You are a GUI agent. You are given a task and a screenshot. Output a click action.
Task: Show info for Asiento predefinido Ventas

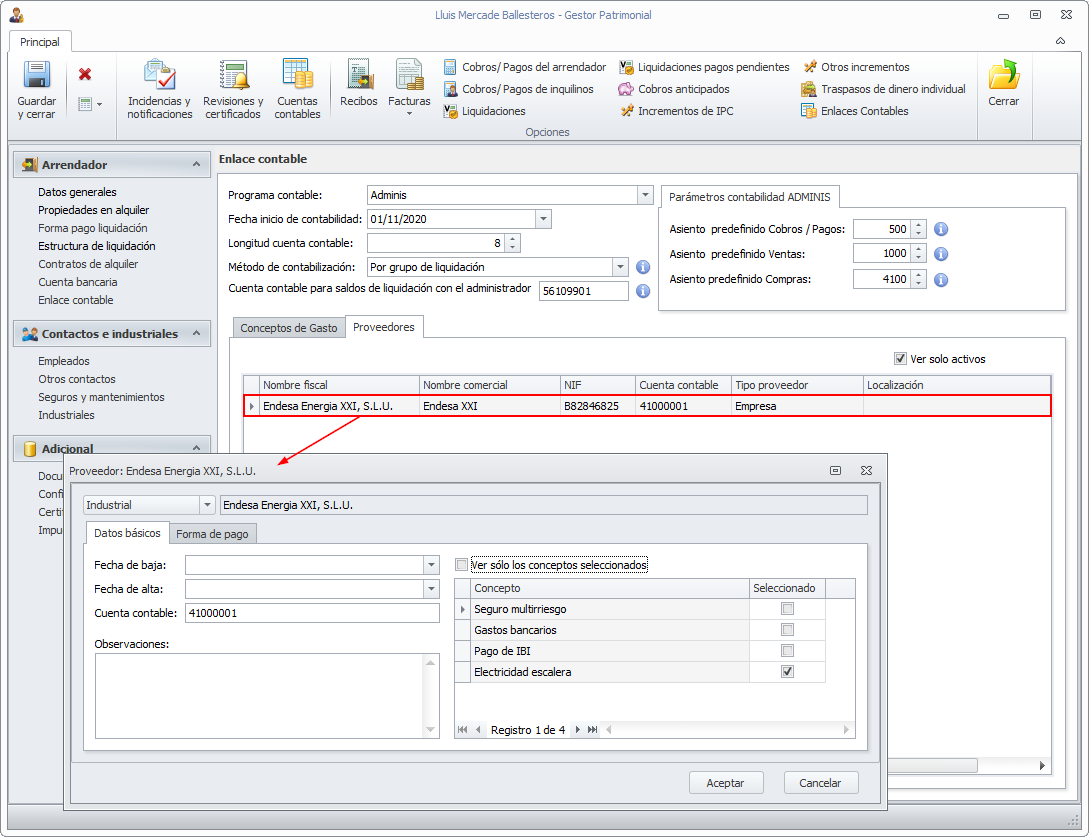(941, 254)
